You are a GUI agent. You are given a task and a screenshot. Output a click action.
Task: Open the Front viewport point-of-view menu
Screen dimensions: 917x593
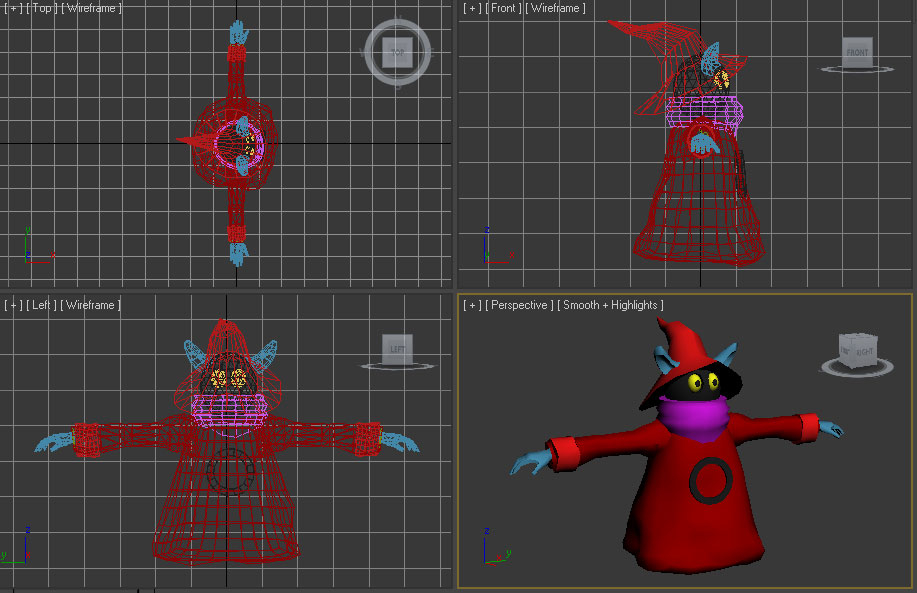(504, 7)
